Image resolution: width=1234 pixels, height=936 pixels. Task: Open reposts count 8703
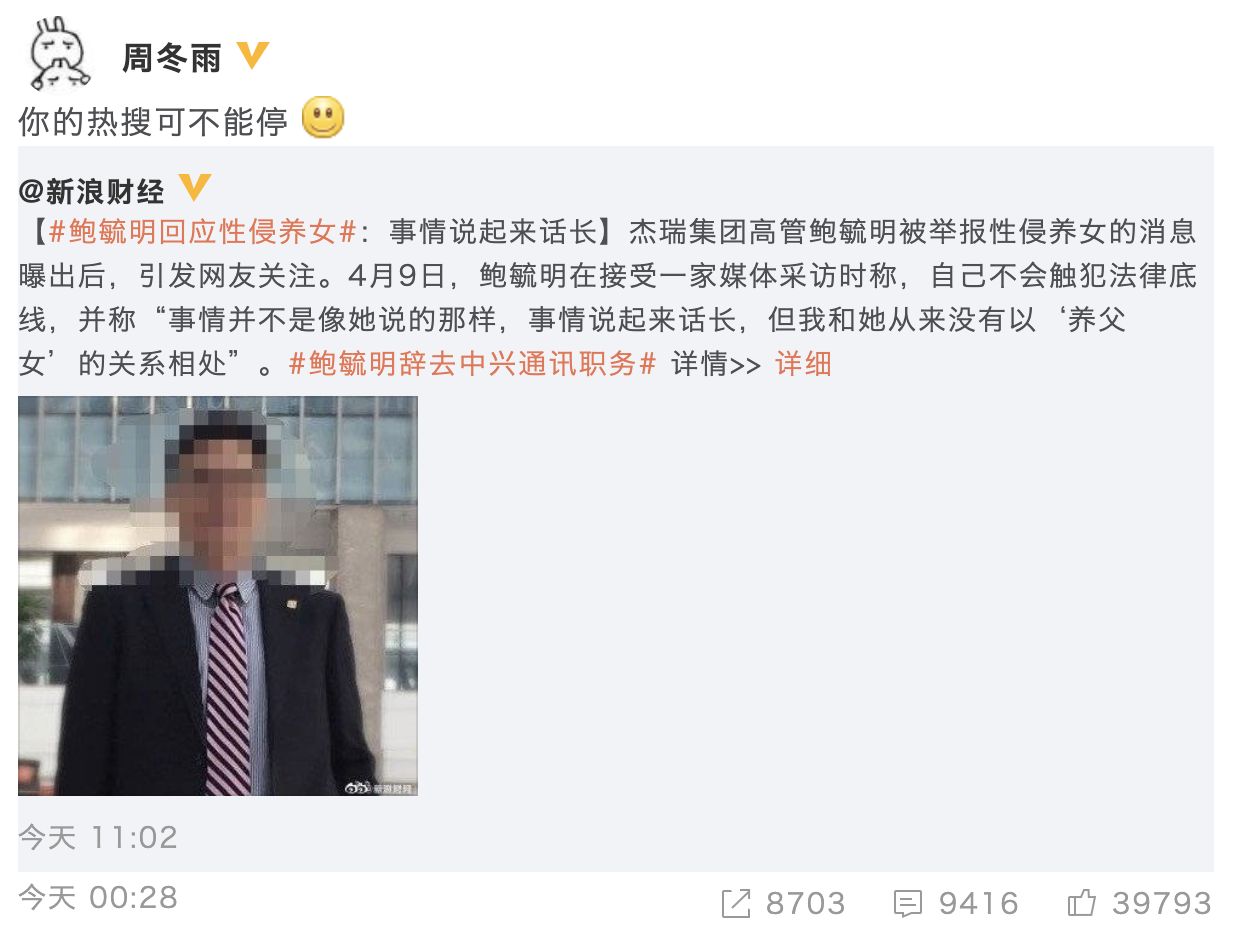coord(805,904)
